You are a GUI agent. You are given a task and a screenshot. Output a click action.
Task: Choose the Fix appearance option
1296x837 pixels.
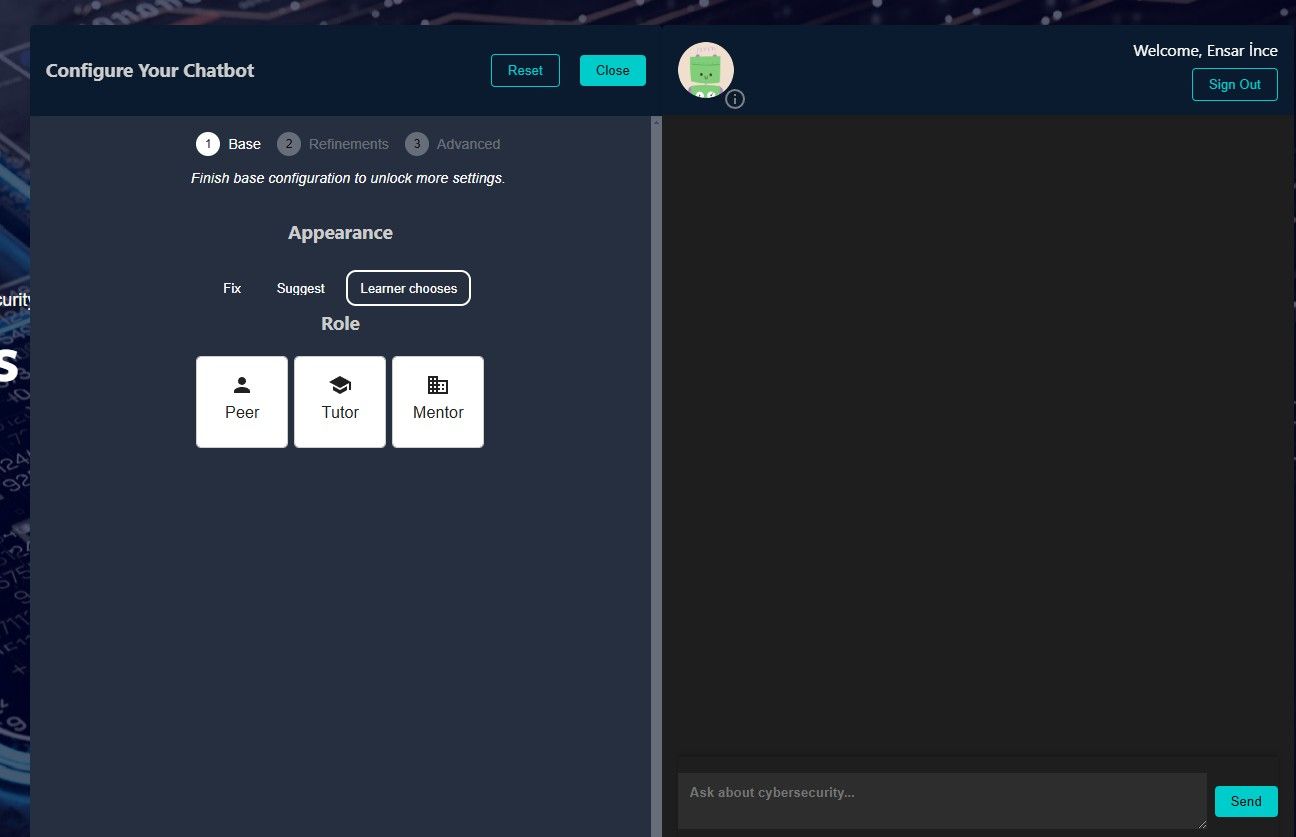click(x=232, y=288)
